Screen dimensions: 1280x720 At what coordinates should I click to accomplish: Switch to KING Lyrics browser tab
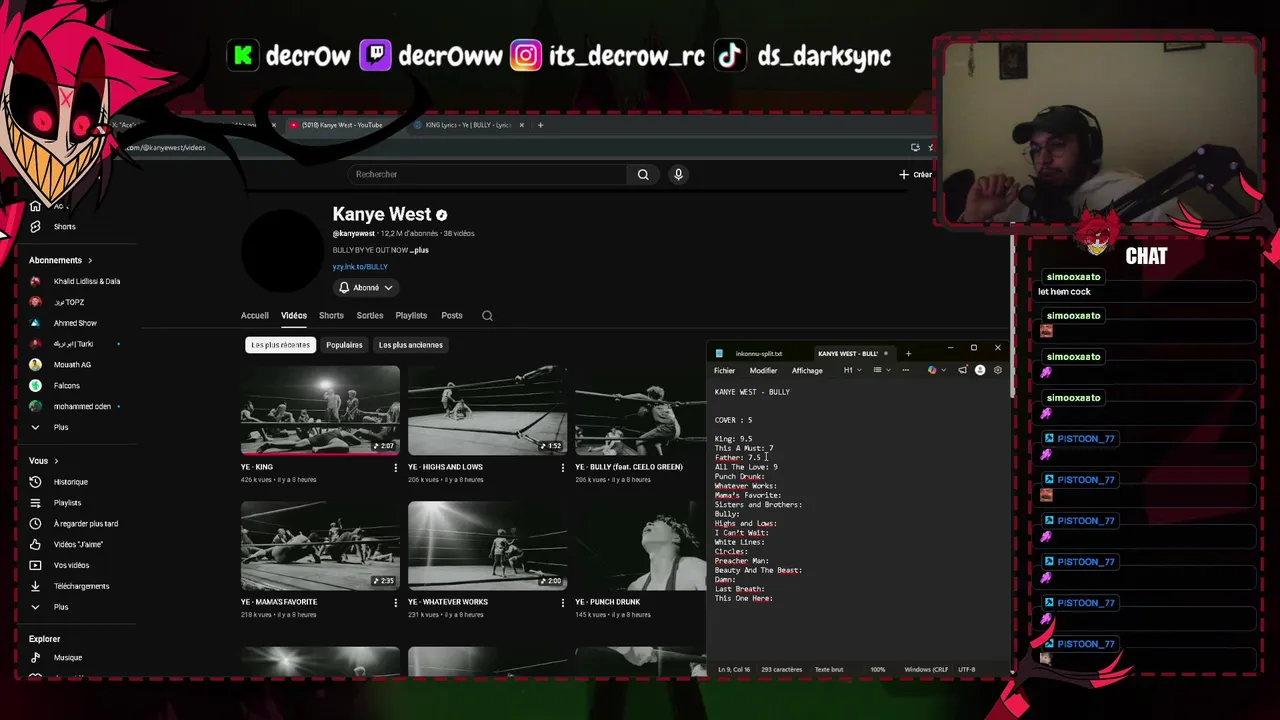click(467, 125)
